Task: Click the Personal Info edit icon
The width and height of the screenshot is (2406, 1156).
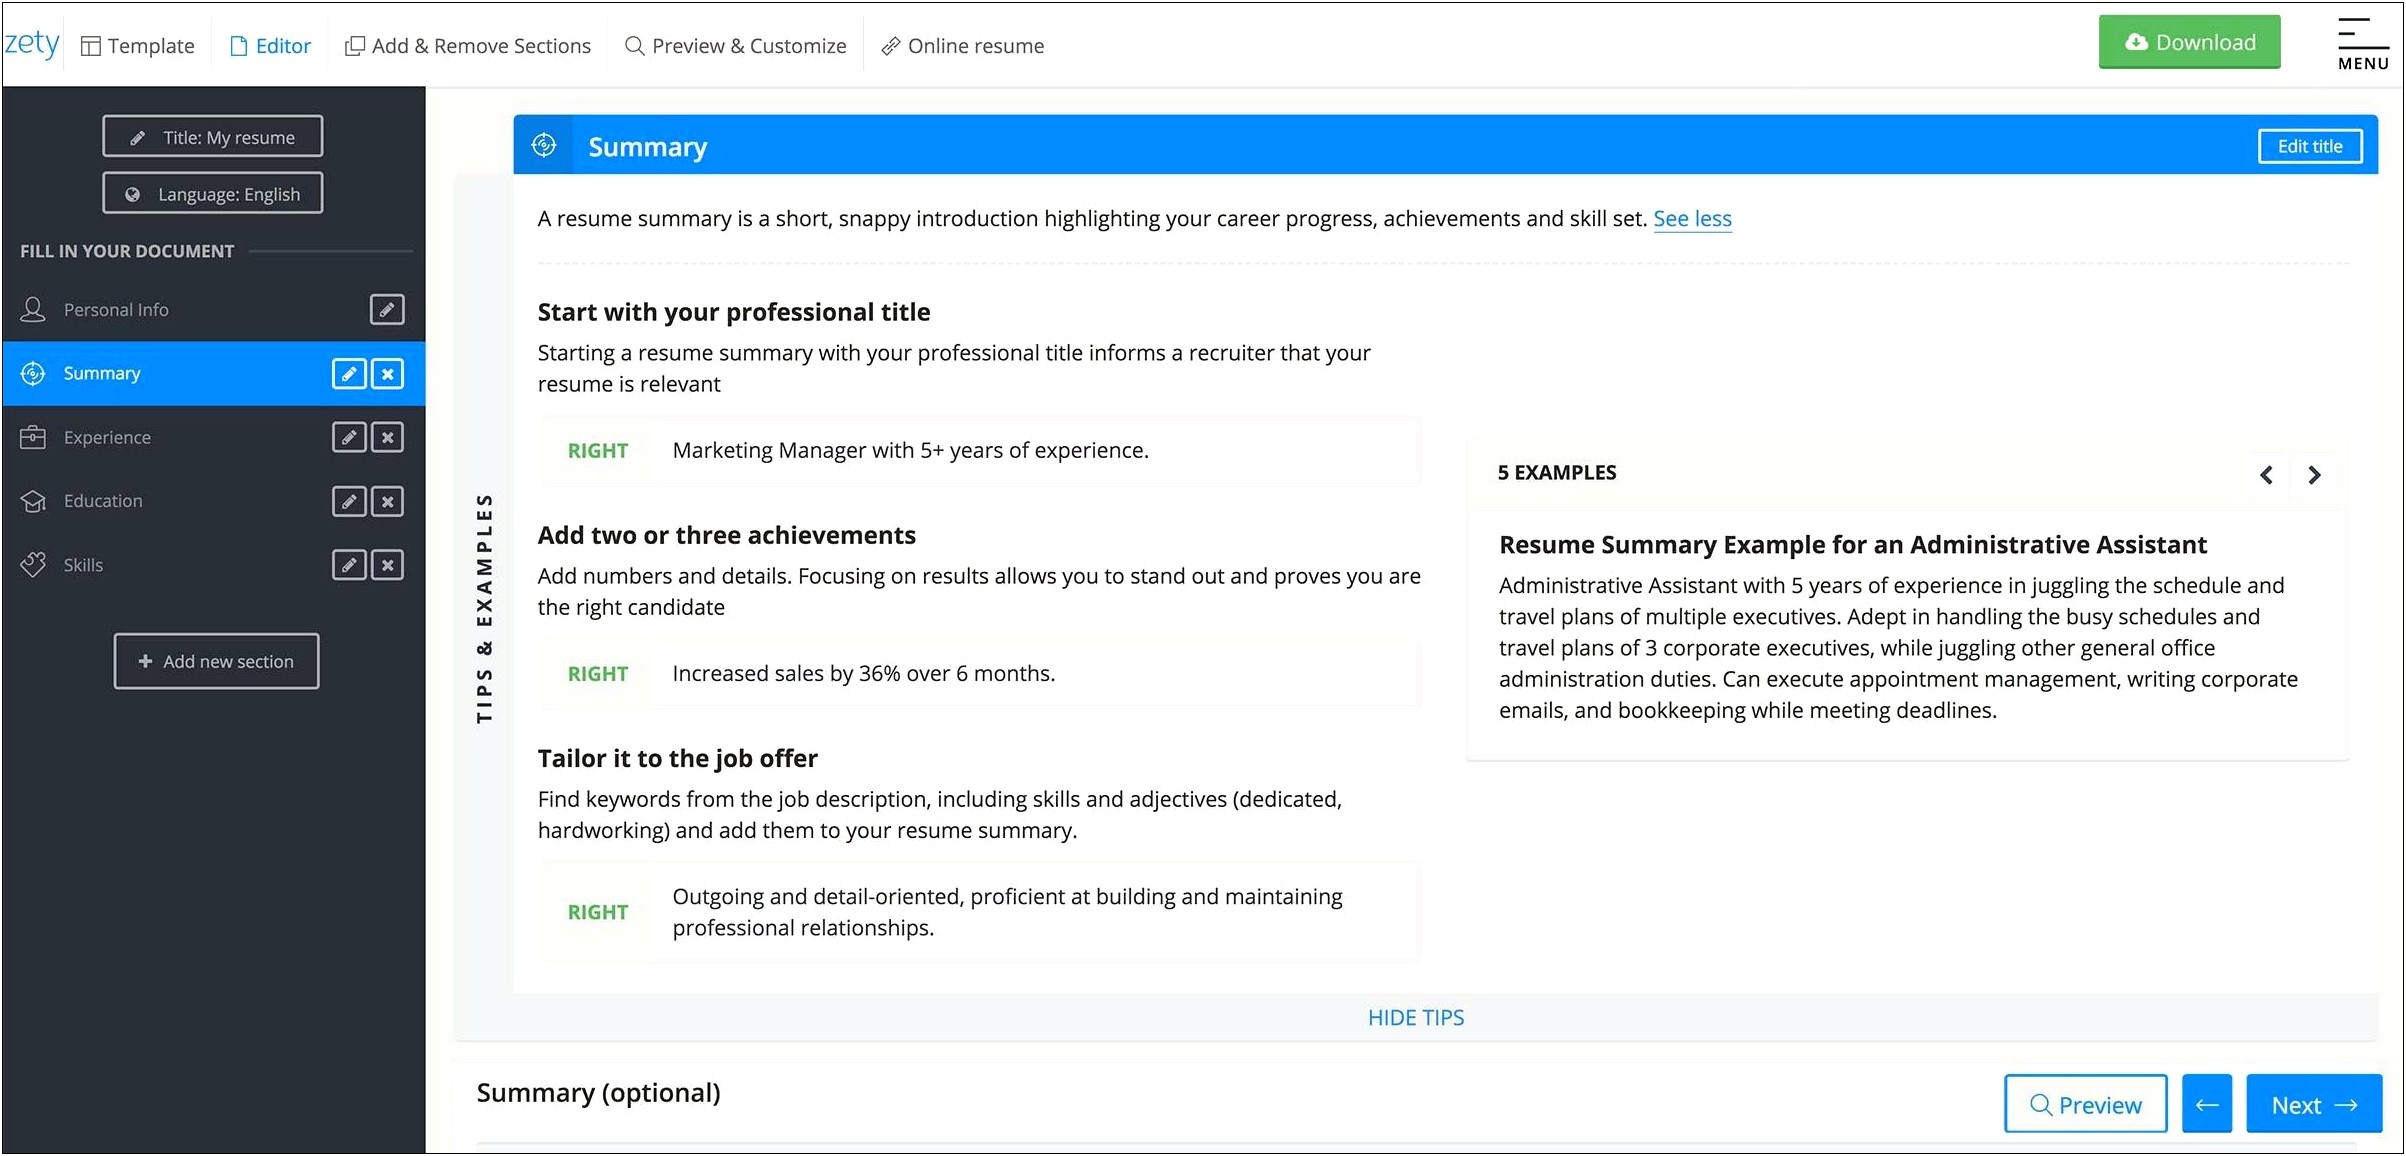Action: [x=390, y=309]
